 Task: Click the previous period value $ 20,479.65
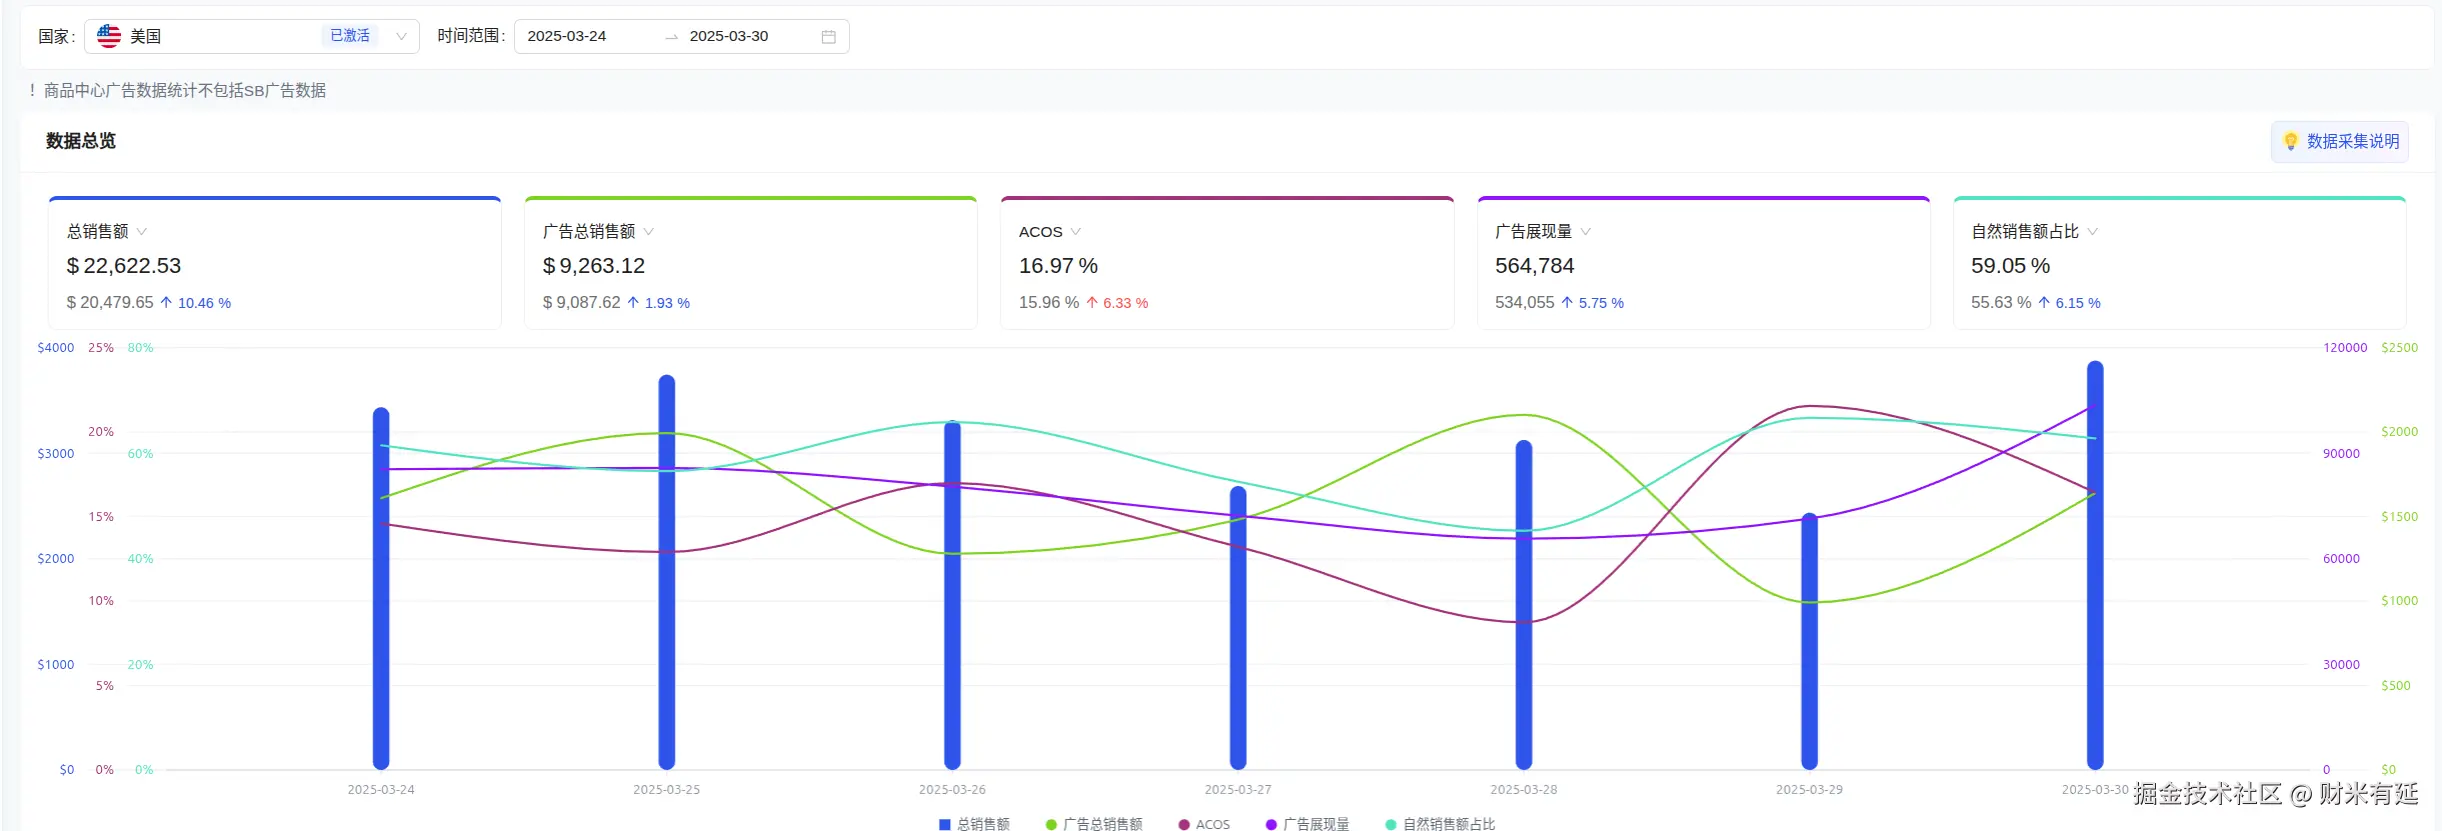coord(110,302)
